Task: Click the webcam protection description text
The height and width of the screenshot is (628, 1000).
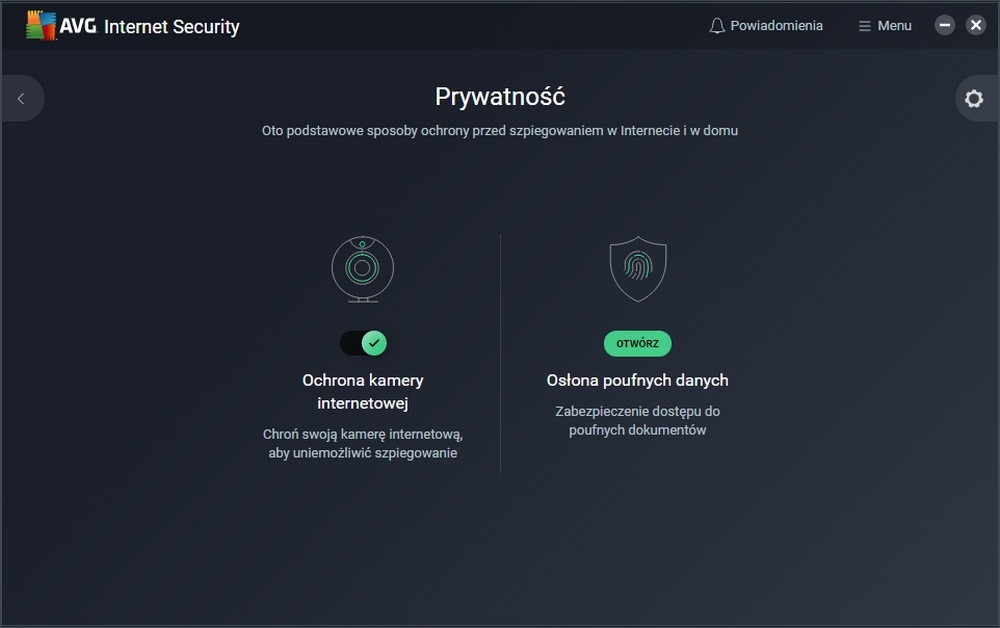Action: point(362,443)
